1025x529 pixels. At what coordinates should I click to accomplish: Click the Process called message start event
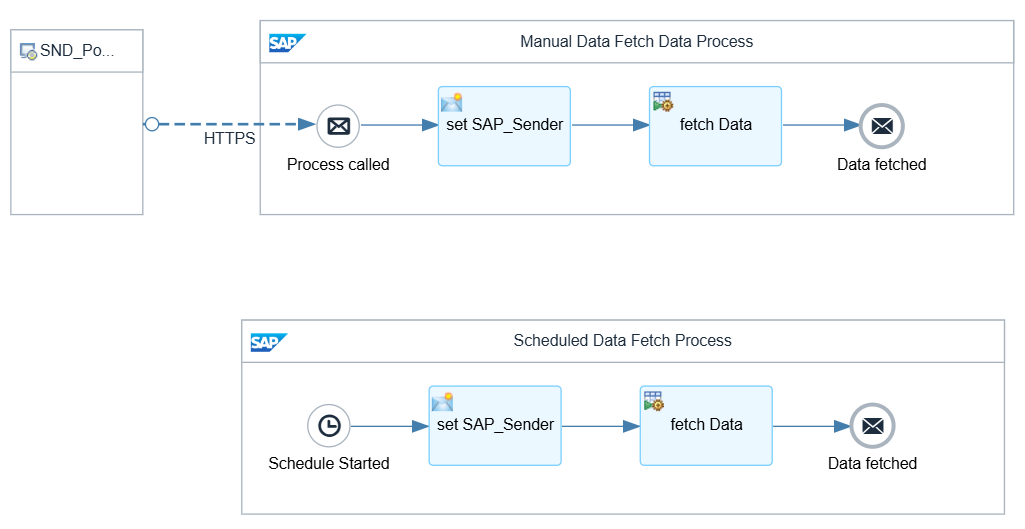(338, 126)
